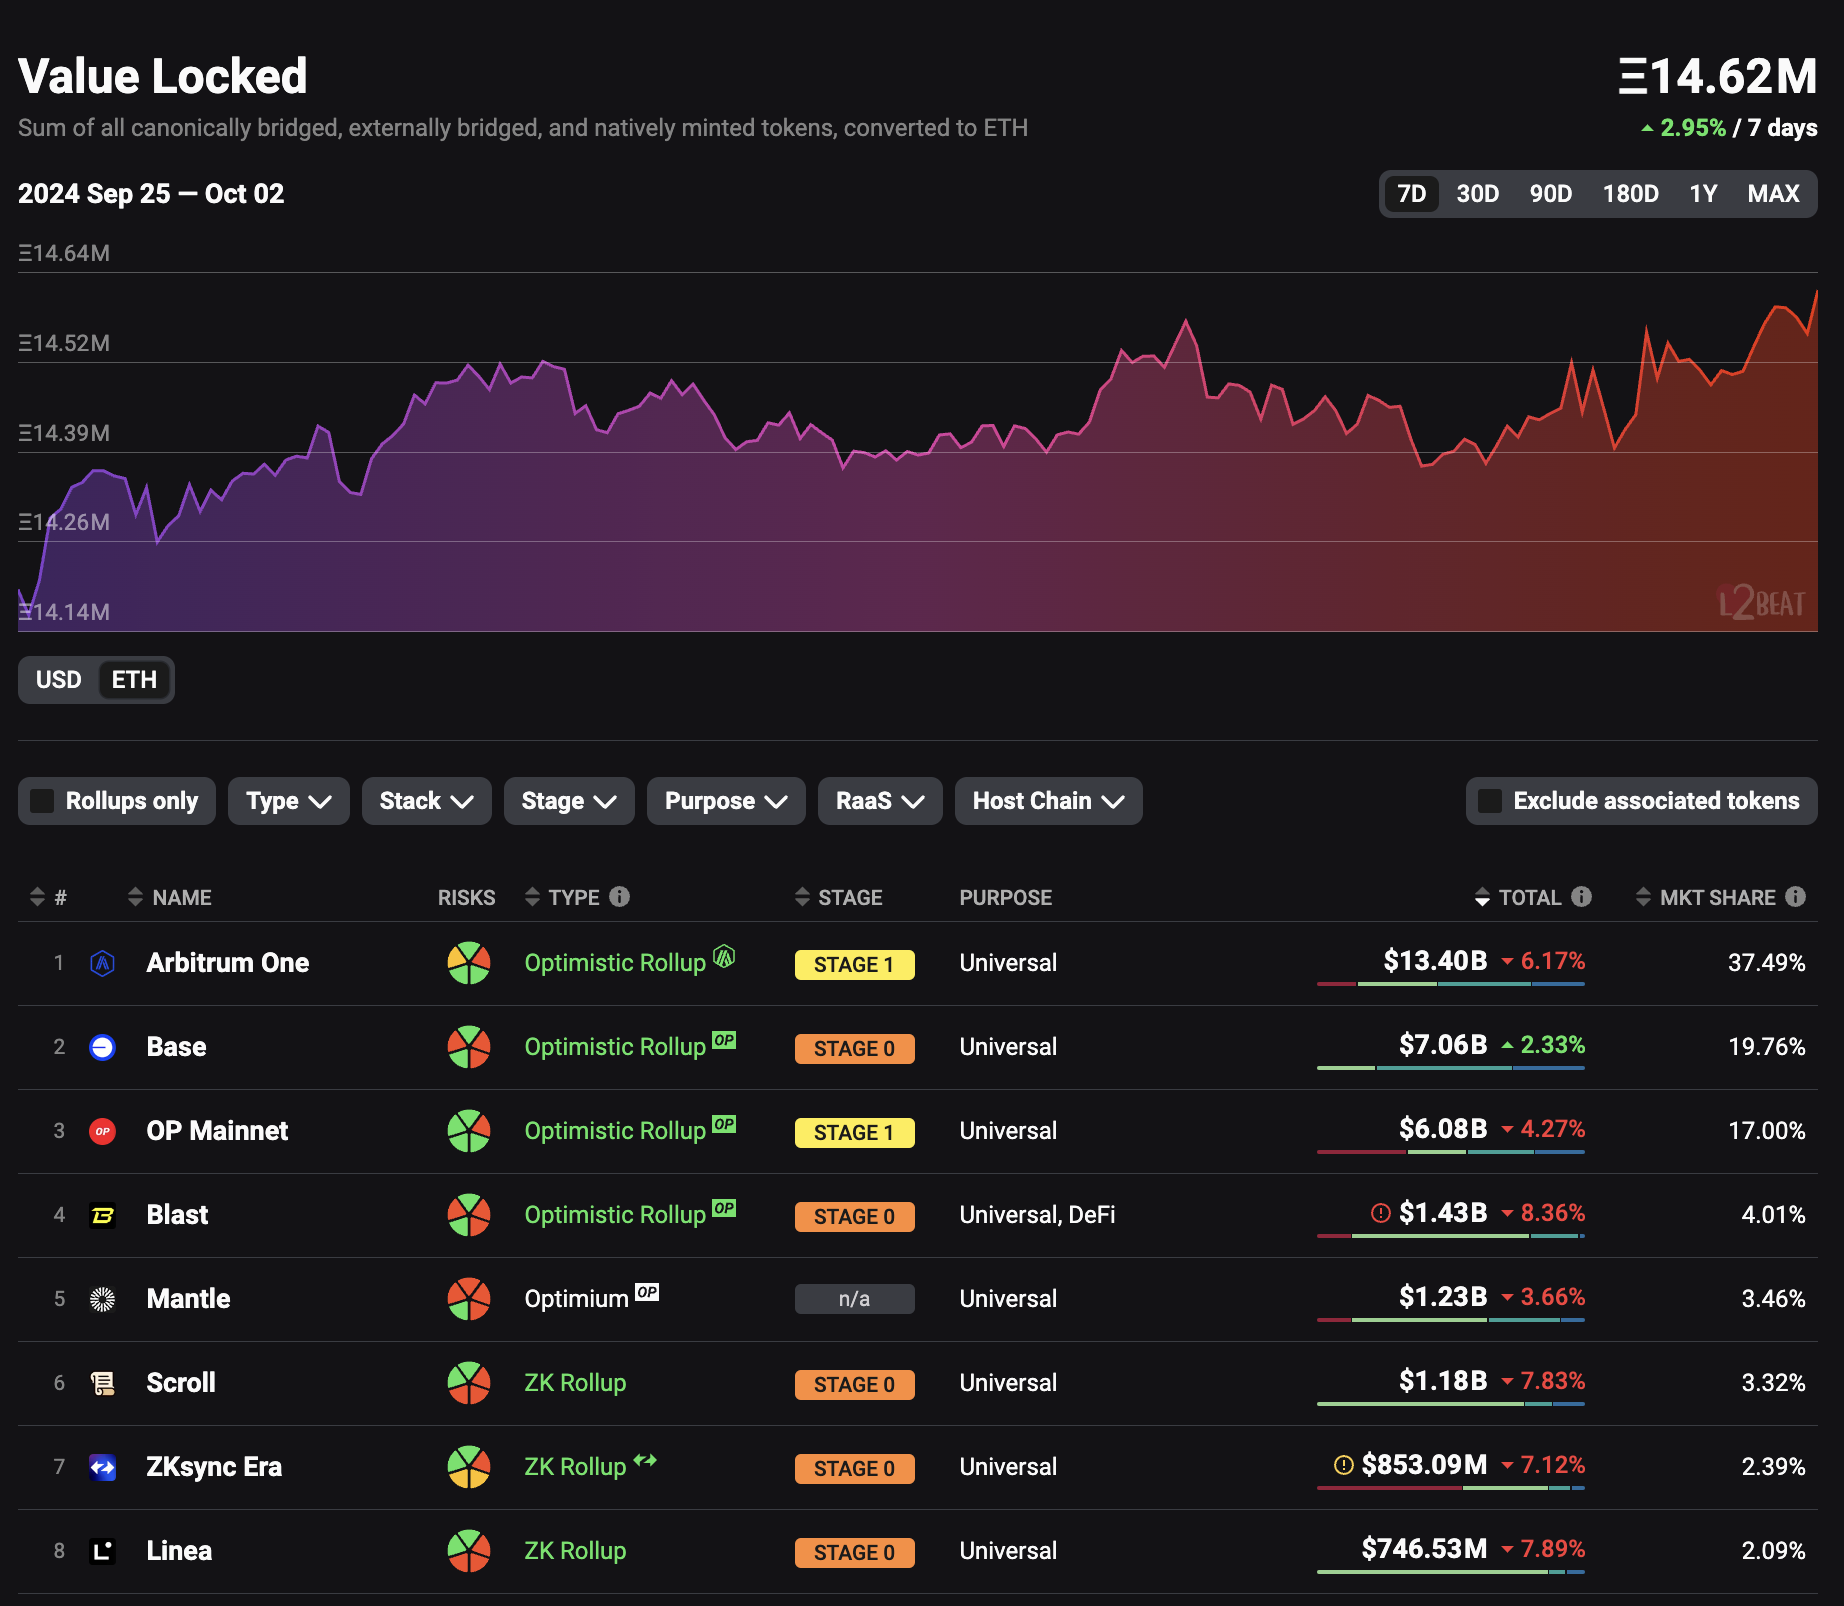Open Base risk pizza chart

point(468,1047)
